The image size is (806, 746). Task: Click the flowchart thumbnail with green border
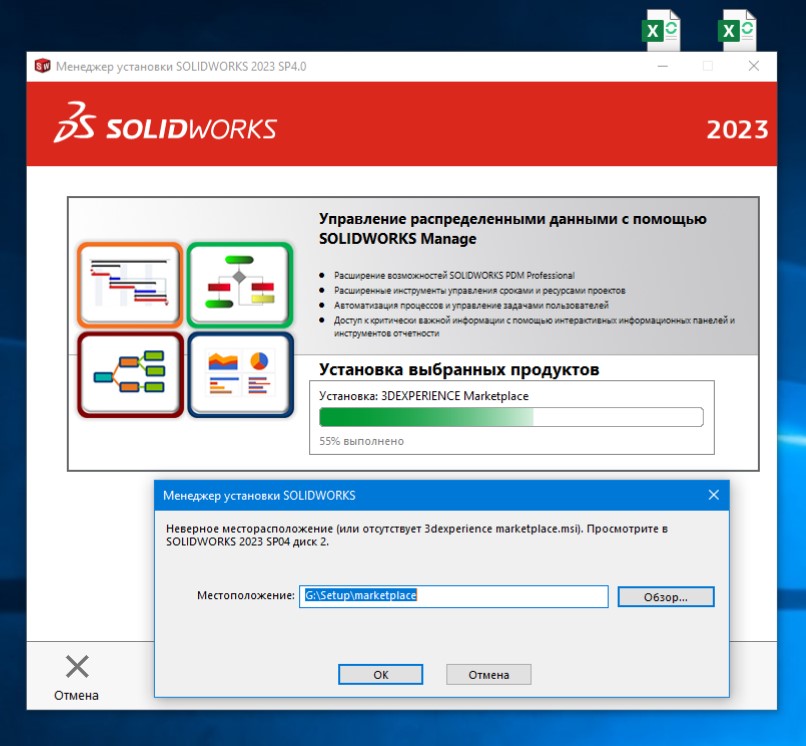pos(240,285)
